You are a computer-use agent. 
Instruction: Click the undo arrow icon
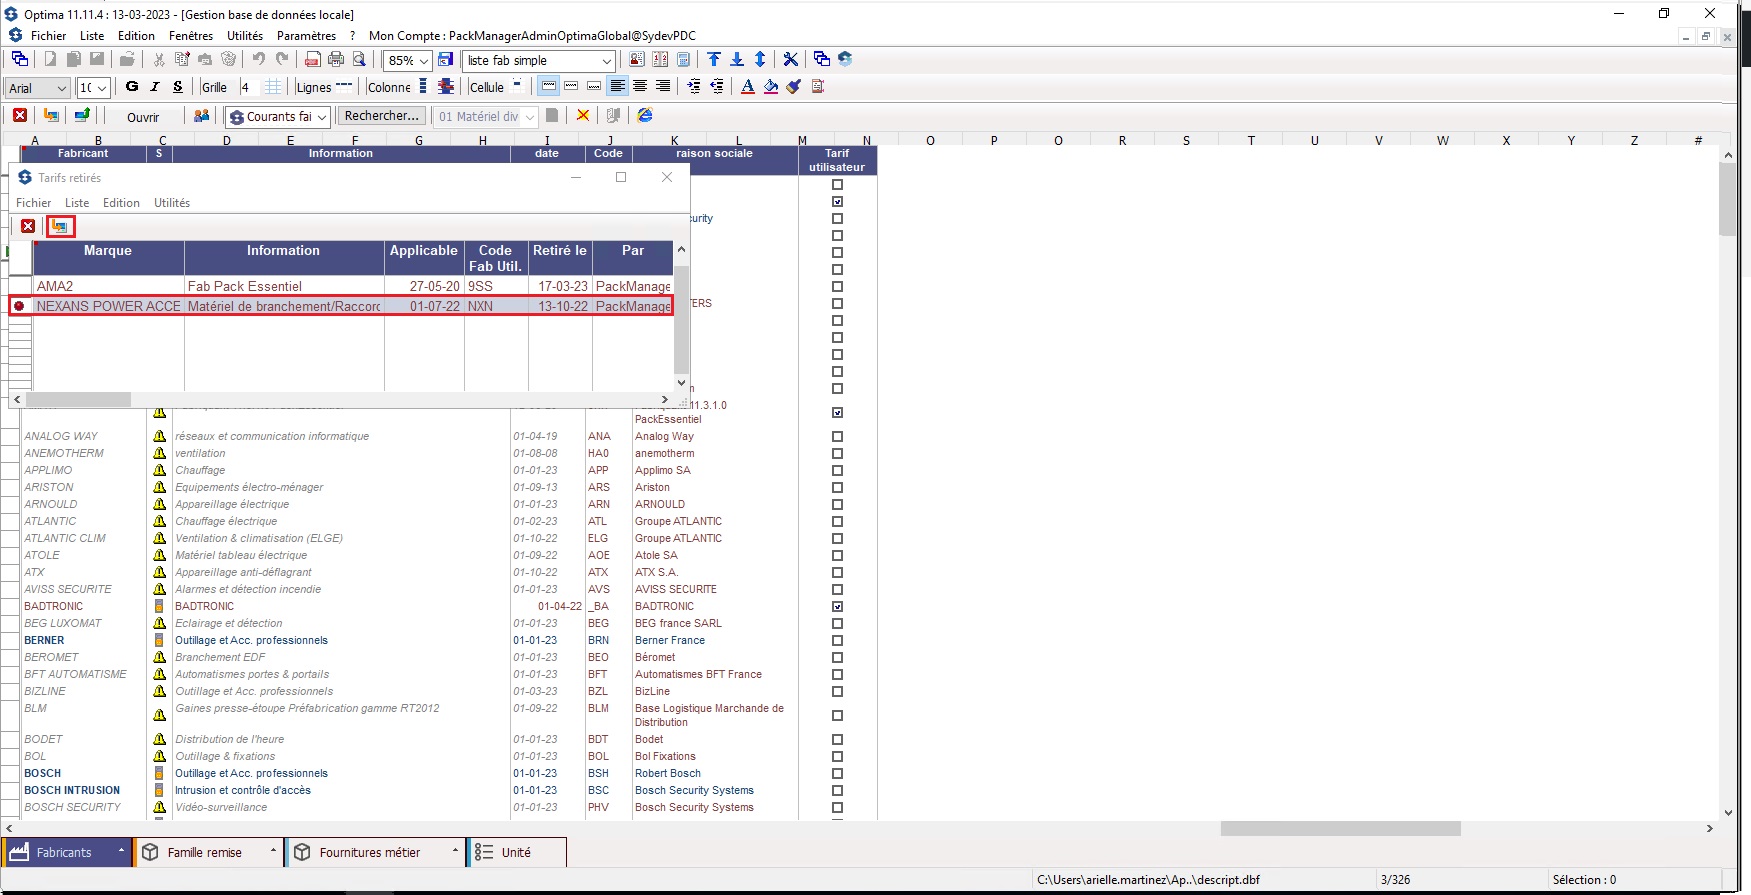point(259,60)
